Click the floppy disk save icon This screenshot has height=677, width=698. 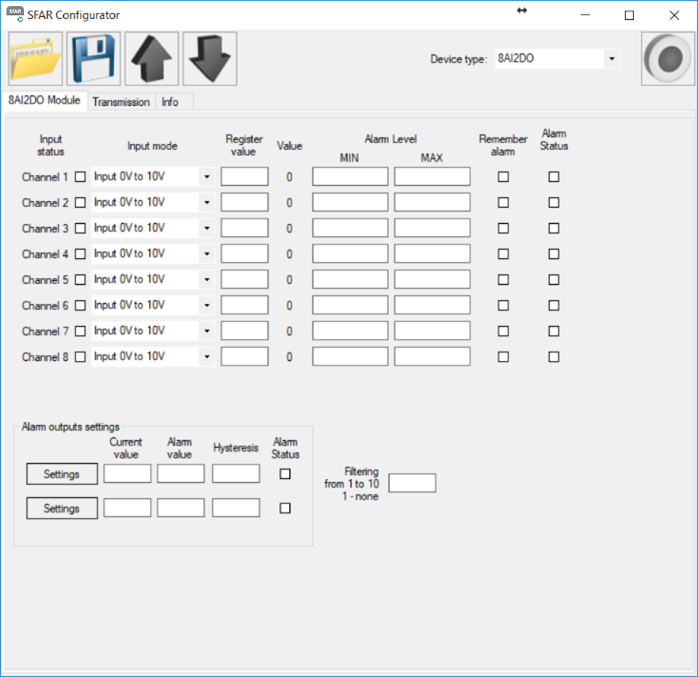click(94, 59)
